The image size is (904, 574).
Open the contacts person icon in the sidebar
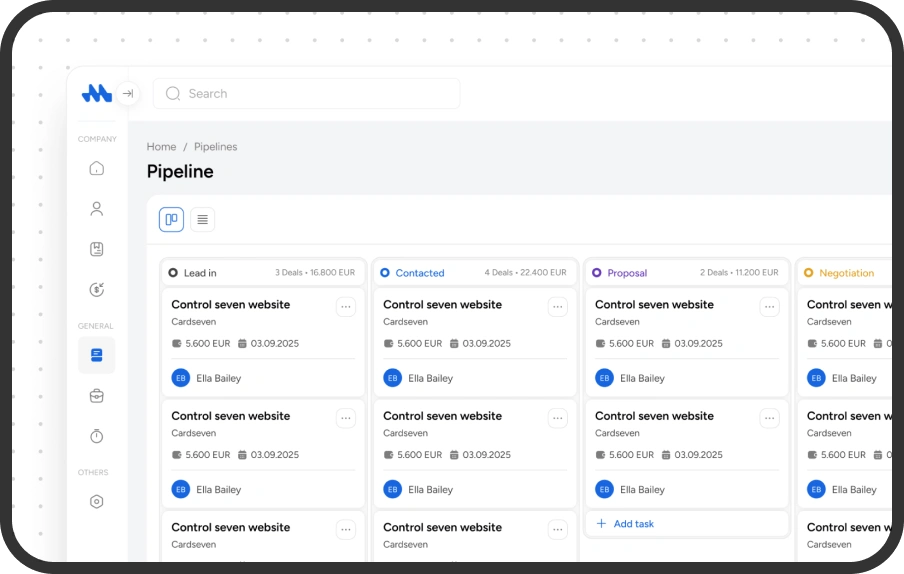[97, 209]
